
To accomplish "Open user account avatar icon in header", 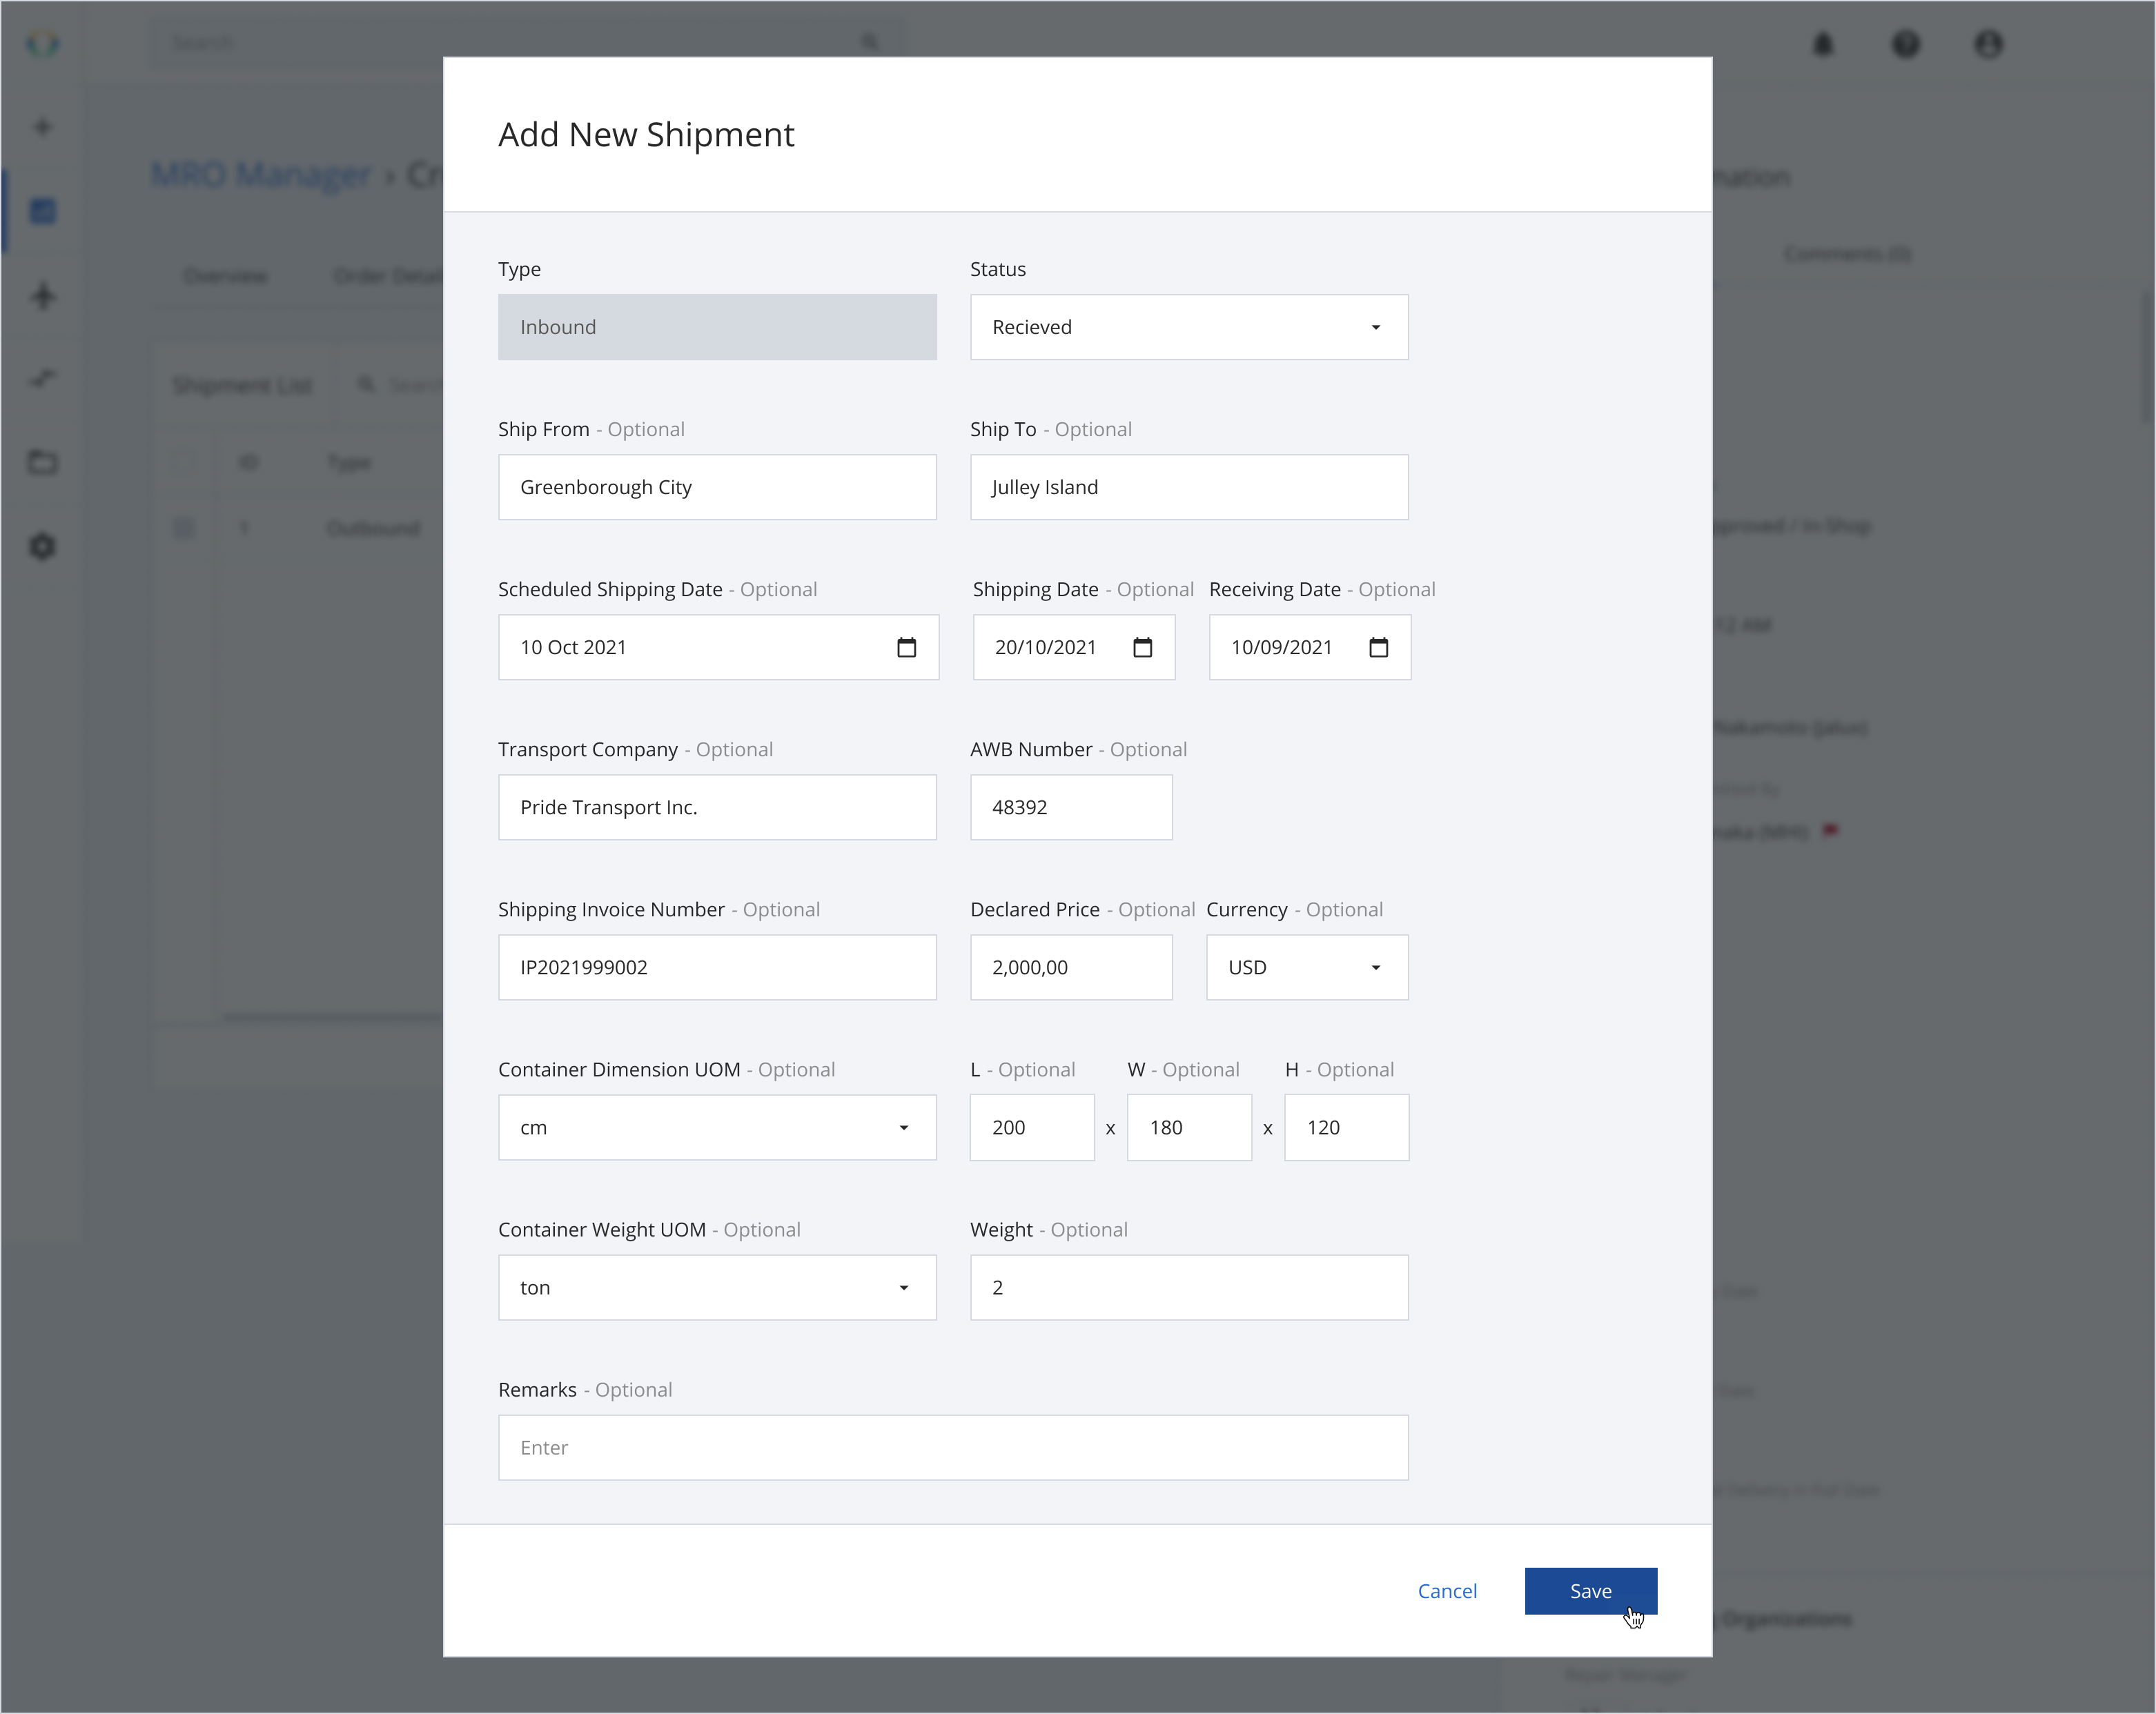I will click(1989, 44).
